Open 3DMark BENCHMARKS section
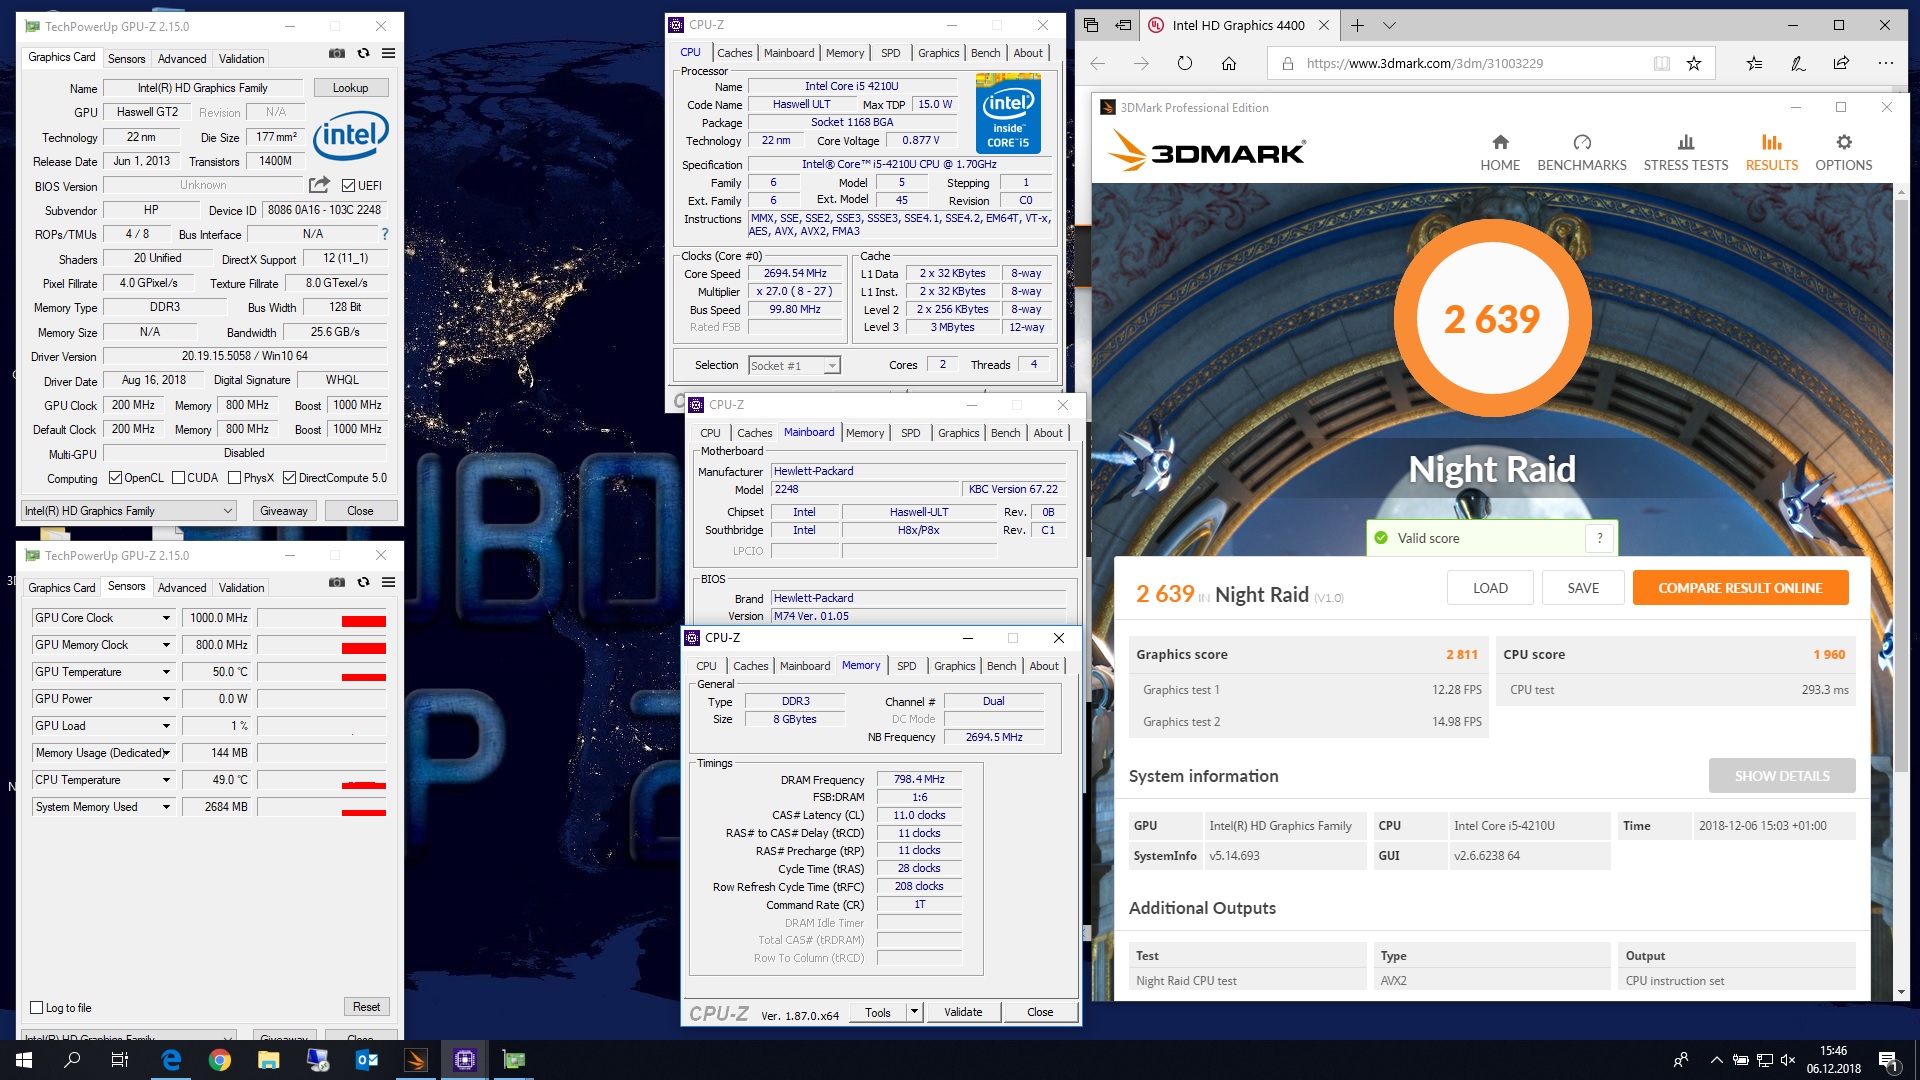 [1582, 153]
